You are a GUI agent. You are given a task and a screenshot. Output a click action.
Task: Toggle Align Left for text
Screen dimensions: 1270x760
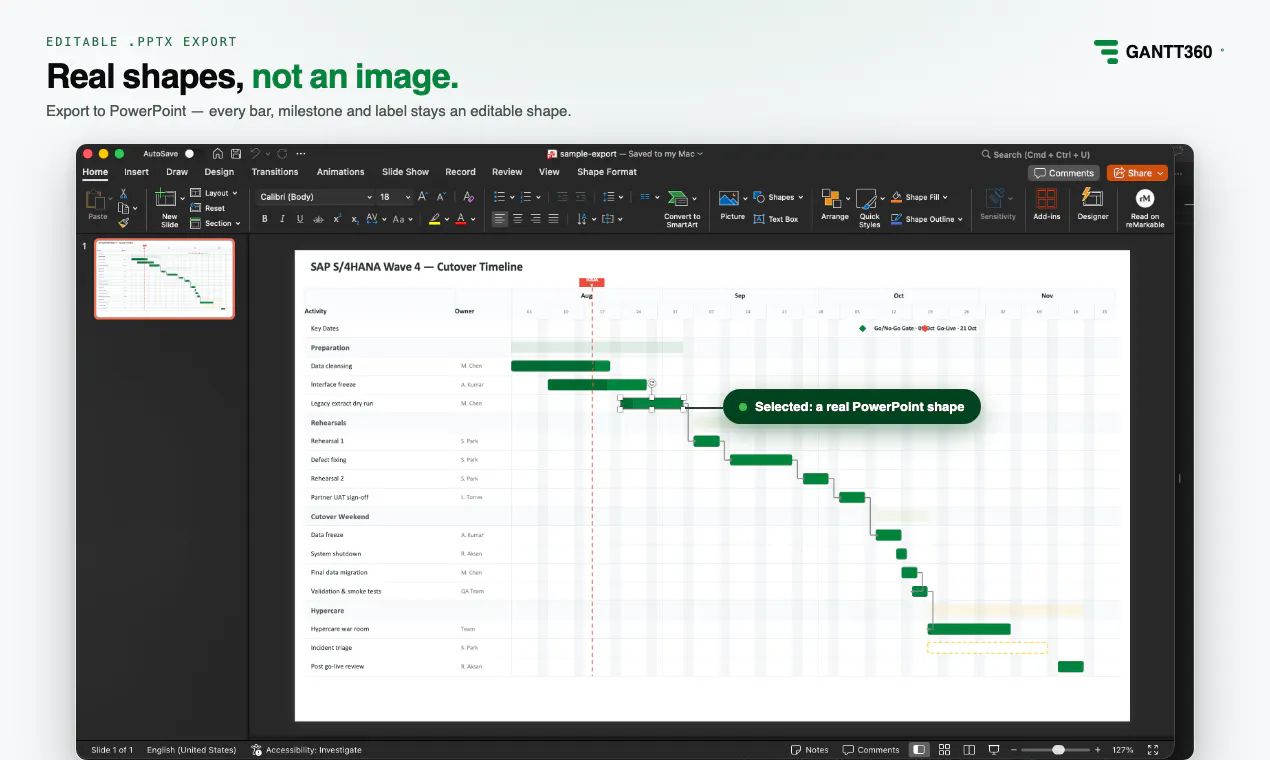tap(500, 219)
